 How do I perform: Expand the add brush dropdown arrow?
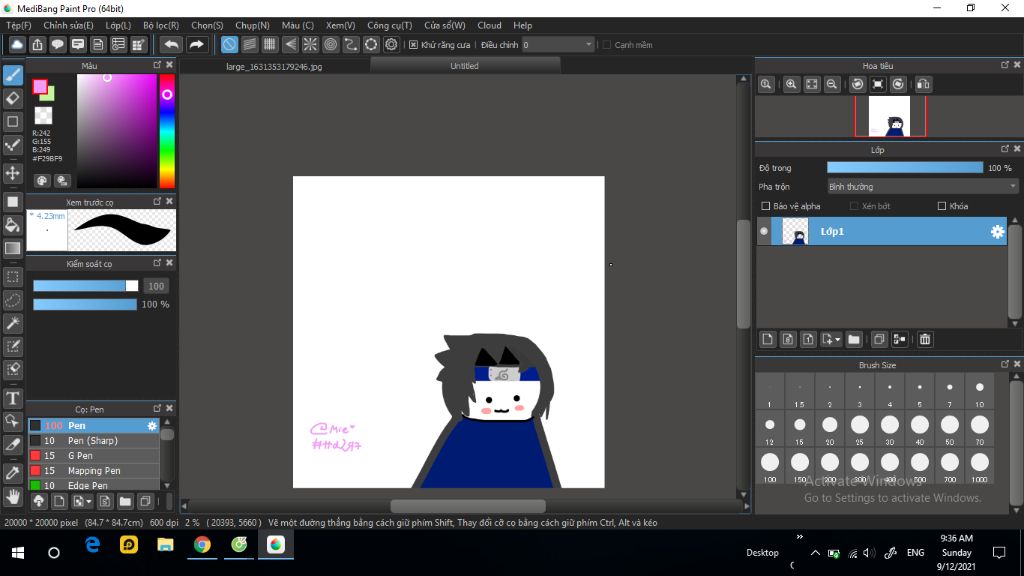point(88,502)
